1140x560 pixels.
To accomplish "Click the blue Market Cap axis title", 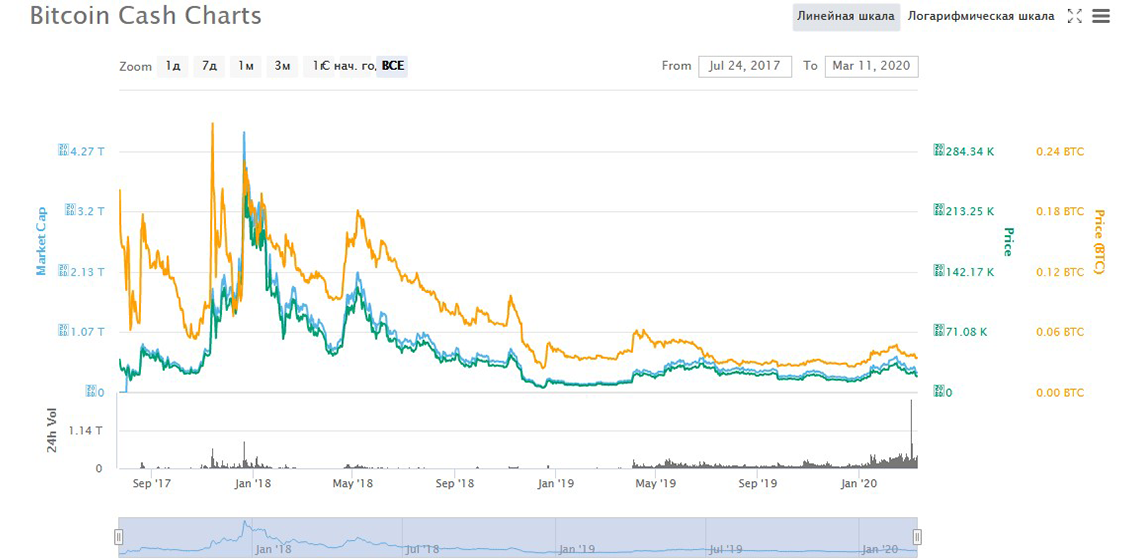I will [x=42, y=241].
